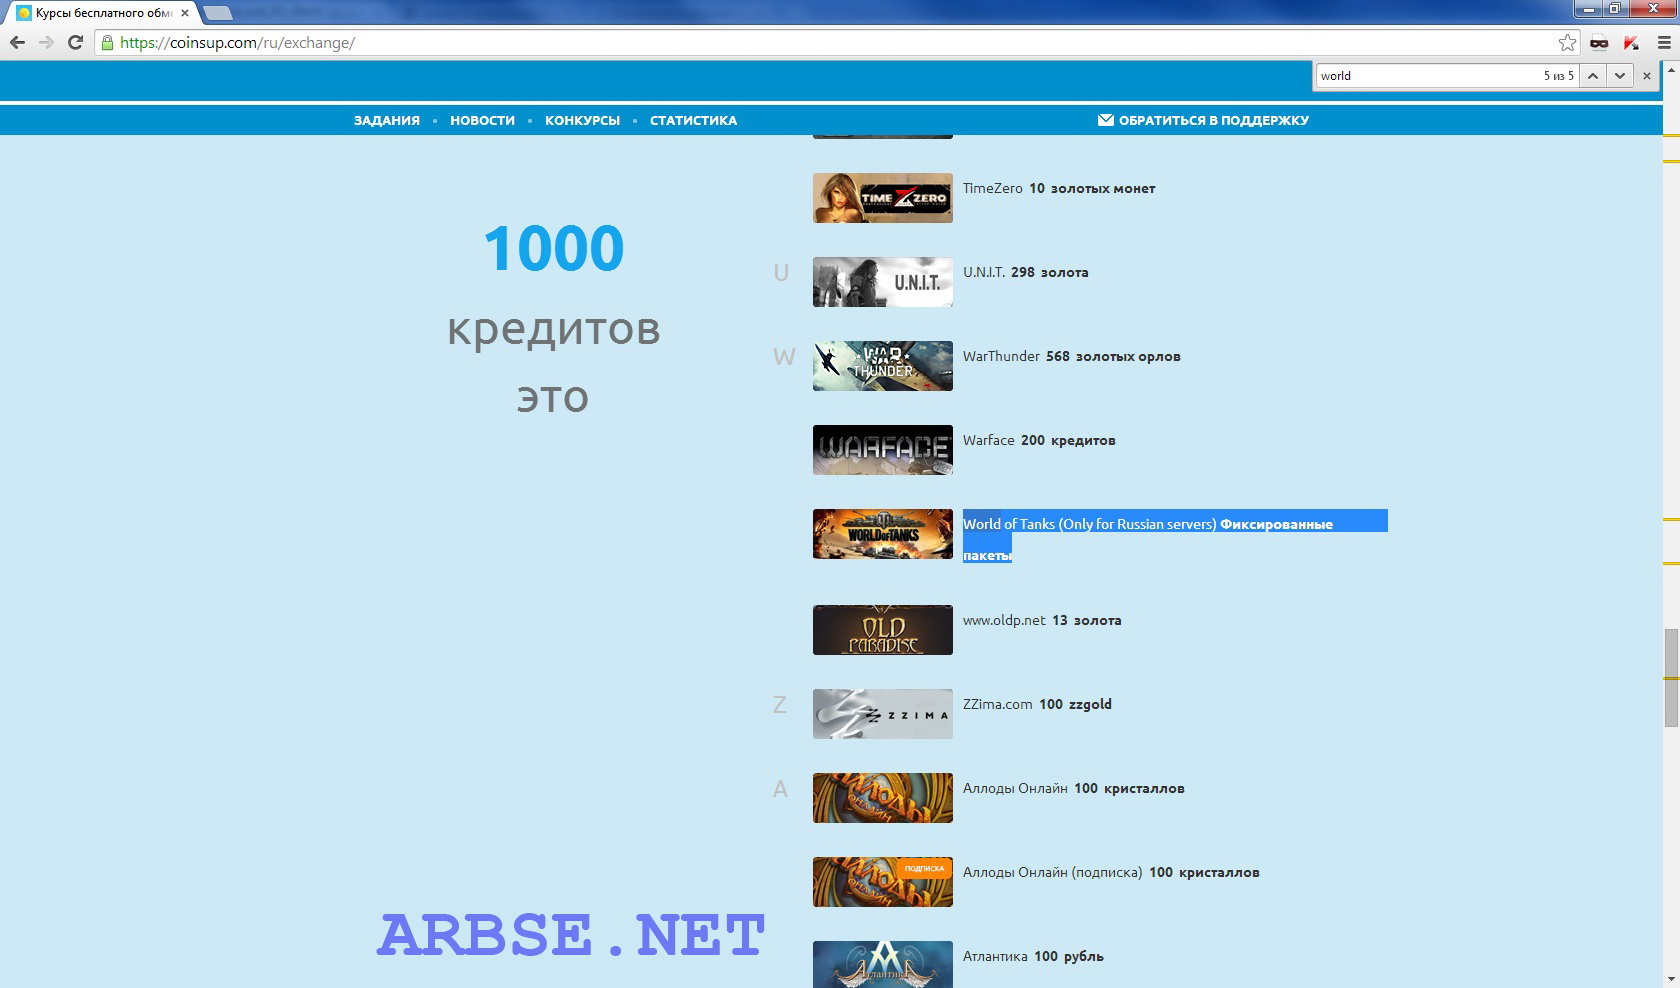
Task: Open the ЗАДАНИЯ menu item
Action: pos(387,120)
